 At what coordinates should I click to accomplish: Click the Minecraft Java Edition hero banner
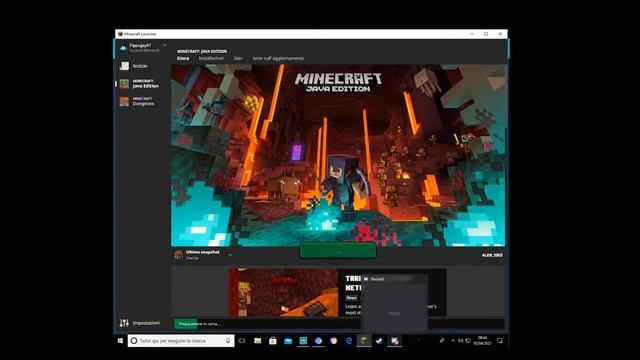[x=338, y=155]
